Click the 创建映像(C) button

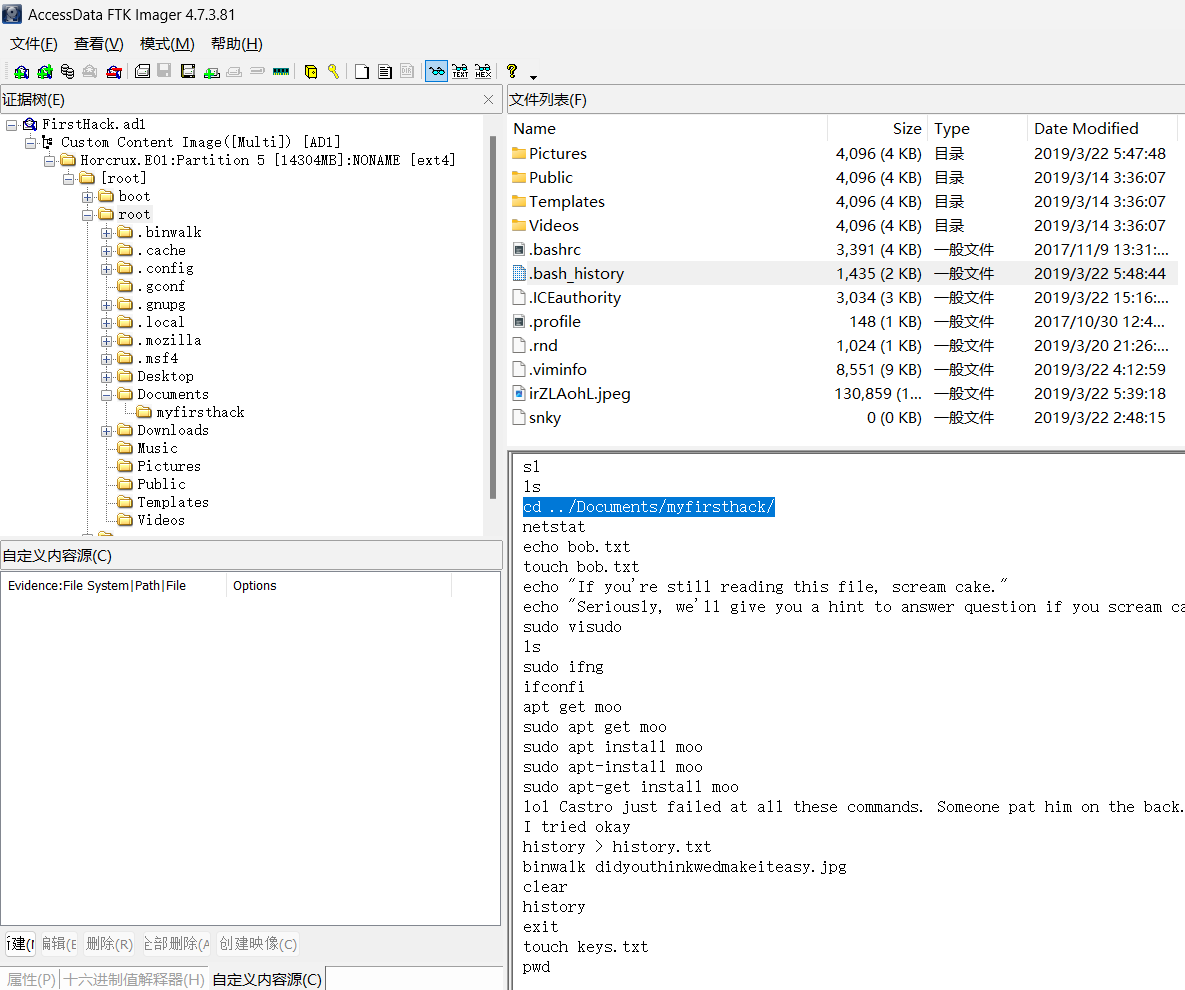[258, 944]
